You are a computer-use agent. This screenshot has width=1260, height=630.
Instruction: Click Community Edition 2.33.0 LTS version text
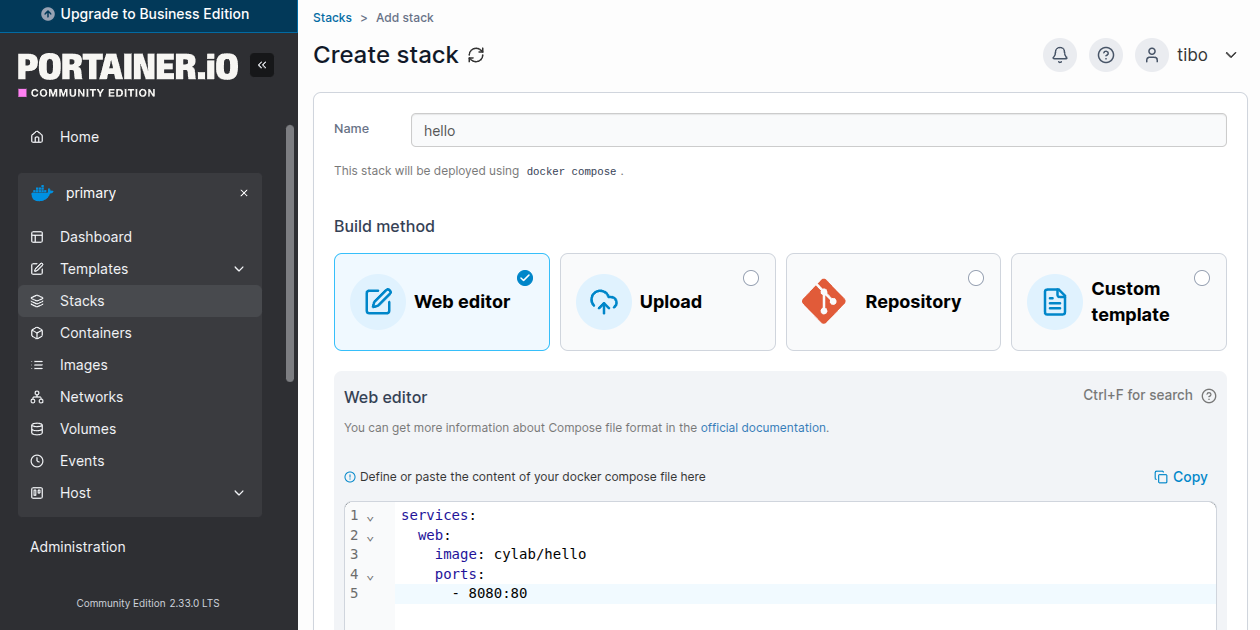point(148,604)
